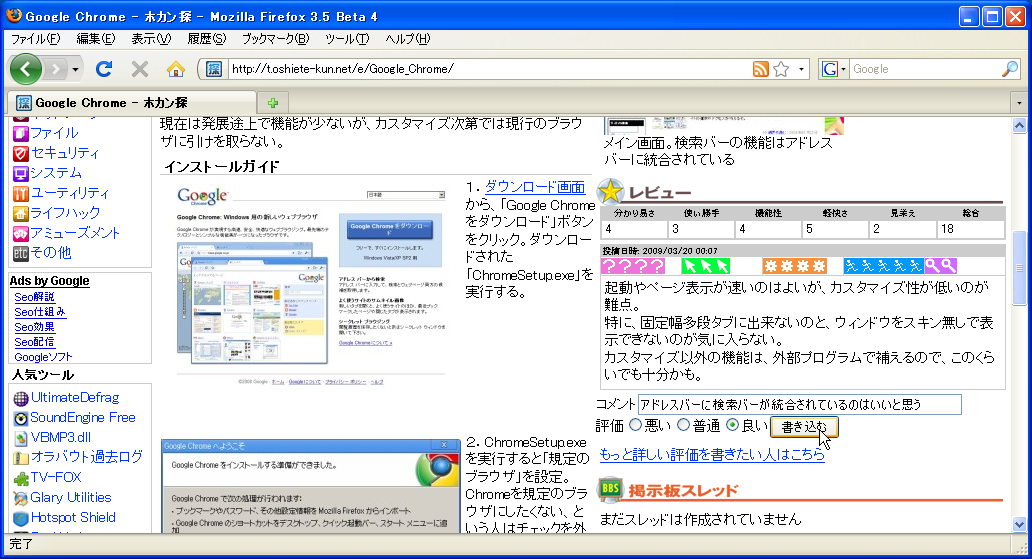Reload the current page

pyautogui.click(x=104, y=68)
